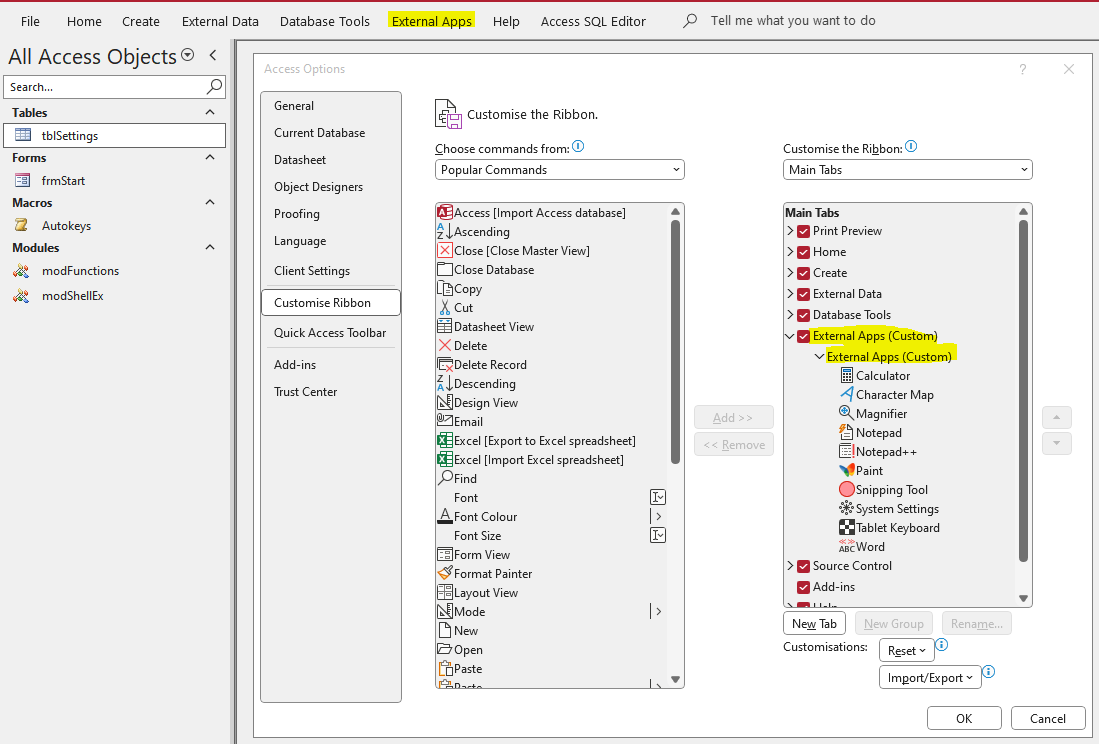Open the External Apps ribbon tab
The height and width of the screenshot is (744, 1099).
point(432,21)
